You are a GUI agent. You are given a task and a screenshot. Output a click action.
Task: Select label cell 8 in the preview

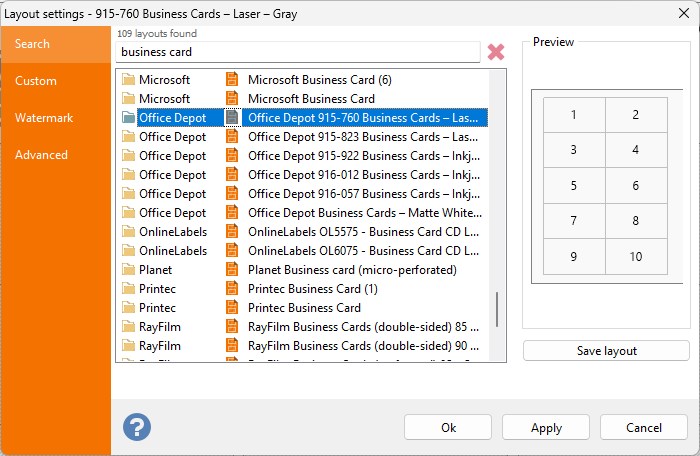point(636,221)
